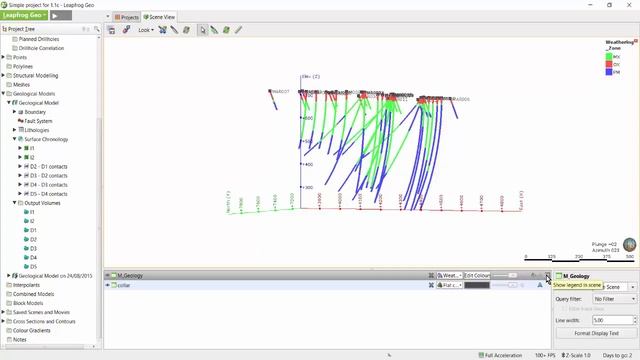Remove collar from scene with X icon
The width and height of the screenshot is (640, 360).
431,285
